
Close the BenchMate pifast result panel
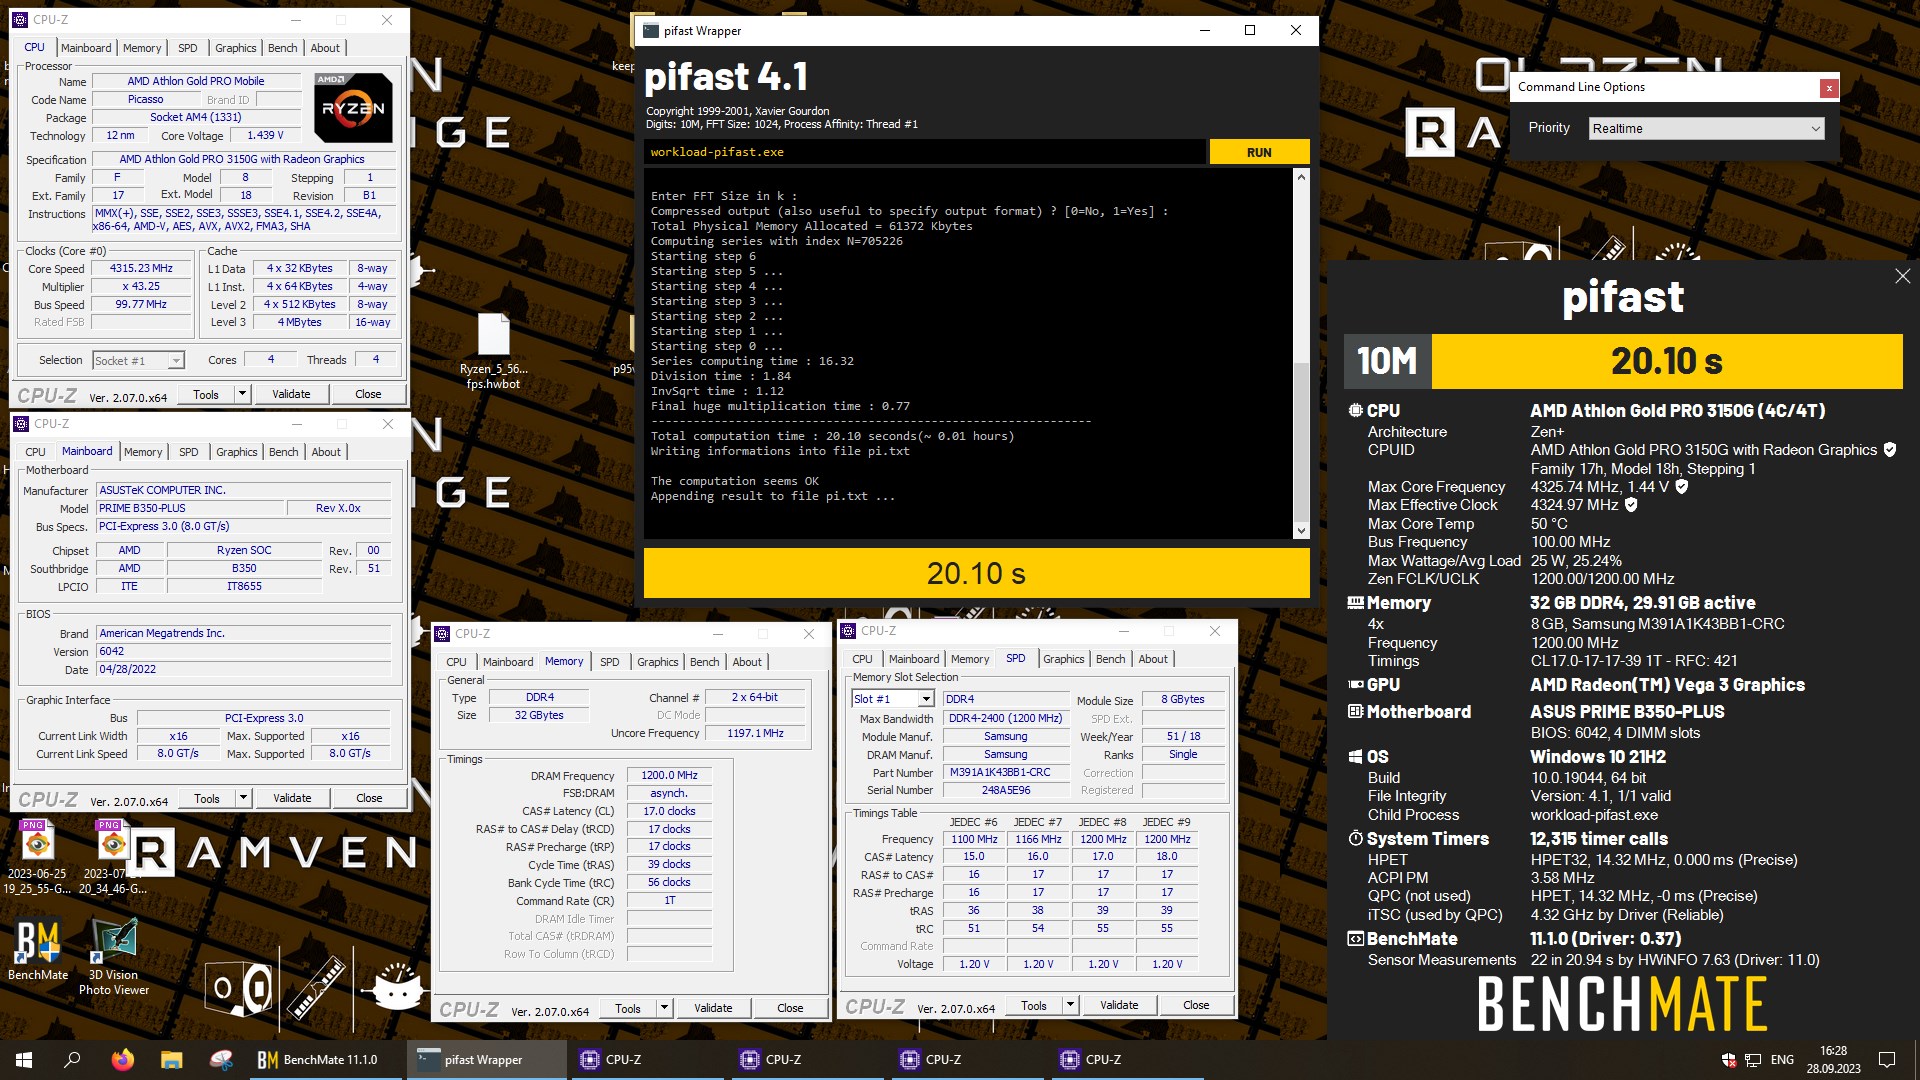point(1902,276)
